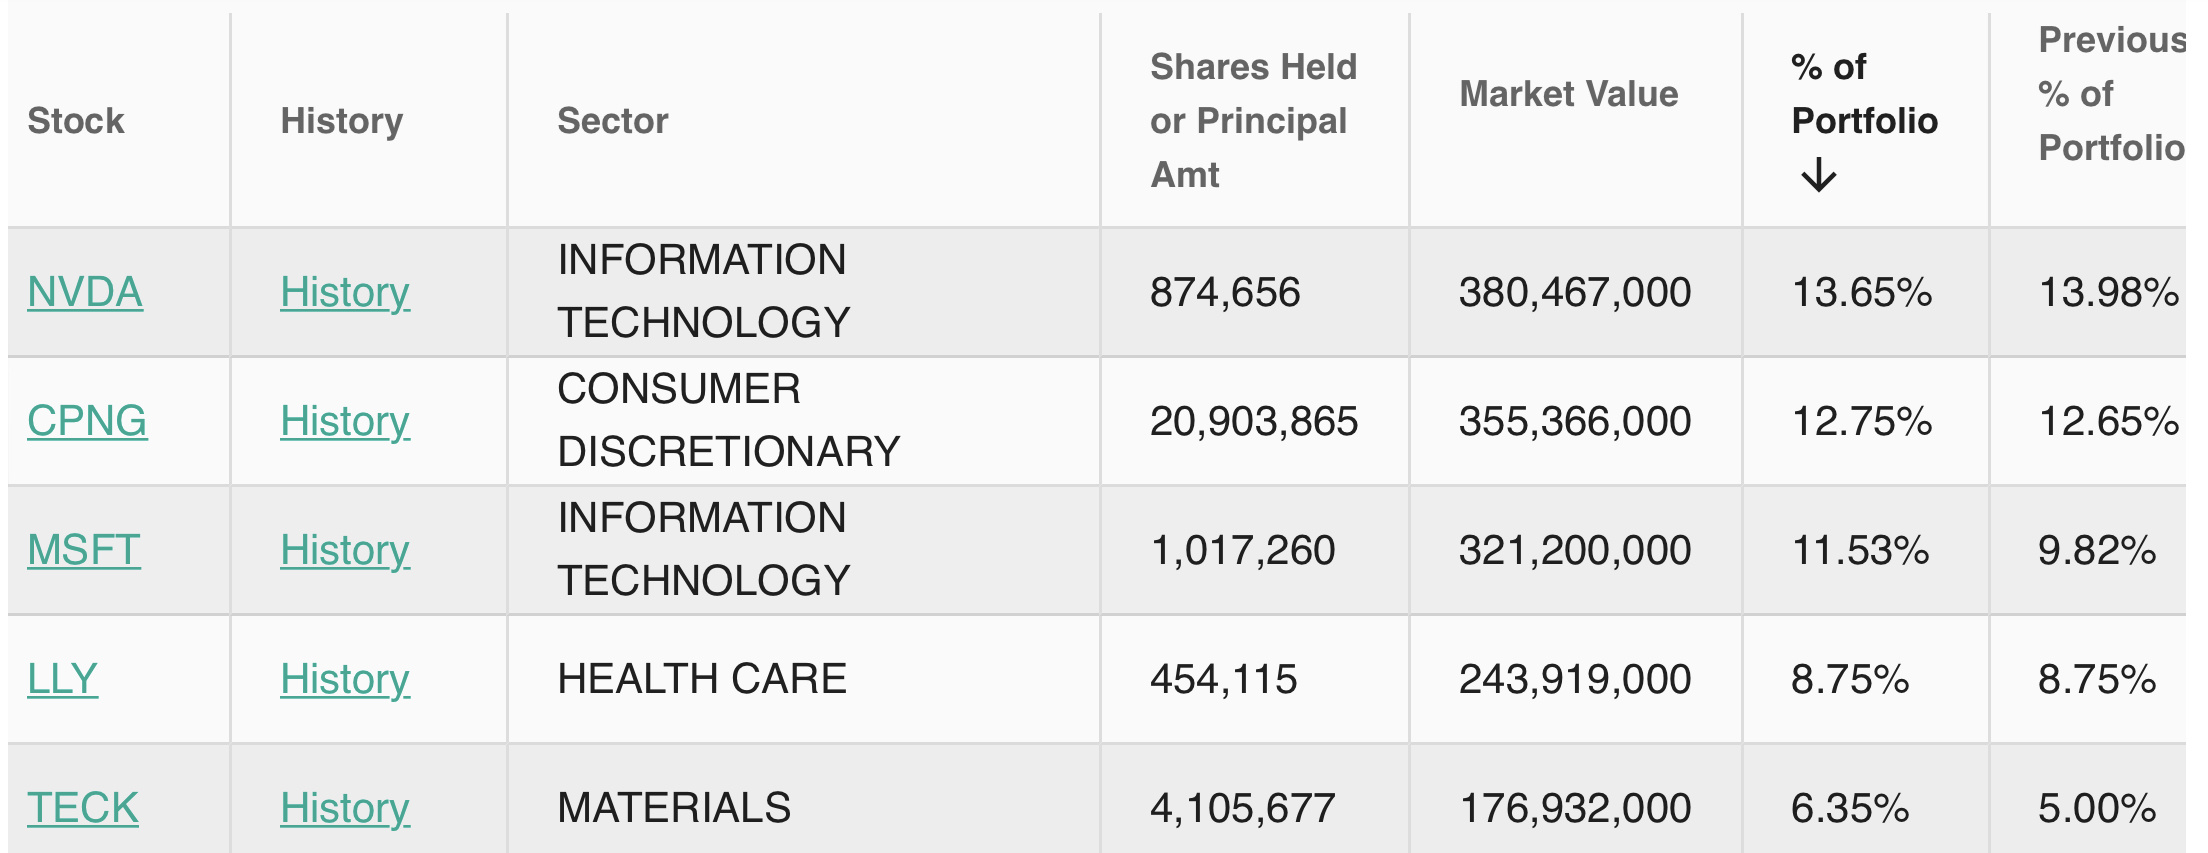Sort table by Stock column header
Image resolution: width=2208 pixels, height=853 pixels.
[x=76, y=121]
